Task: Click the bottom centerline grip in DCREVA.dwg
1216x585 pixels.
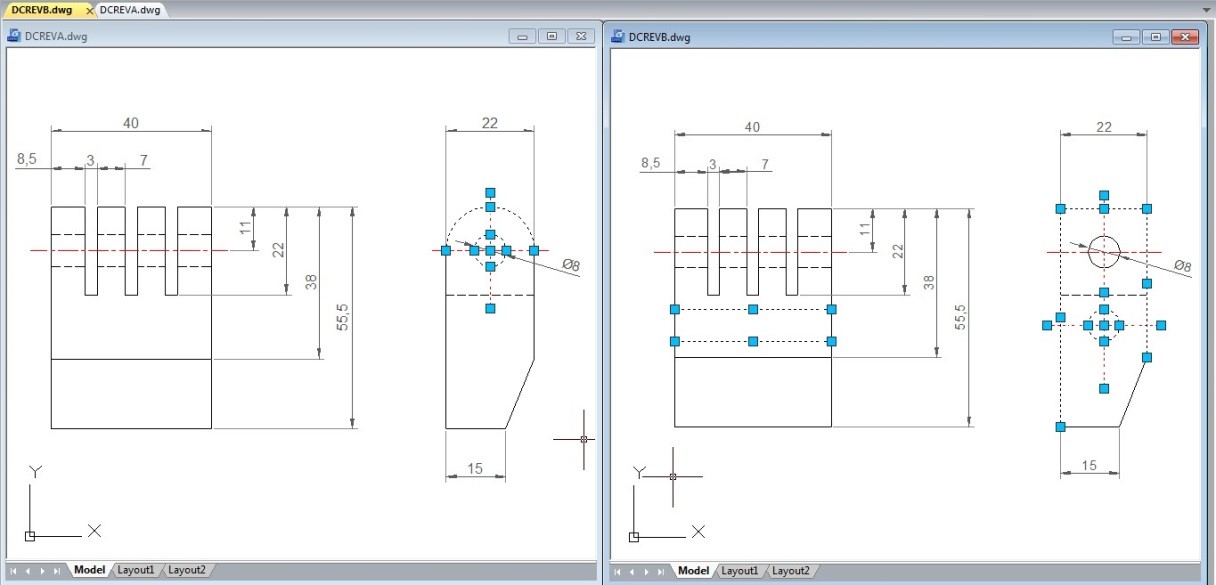Action: pyautogui.click(x=490, y=308)
